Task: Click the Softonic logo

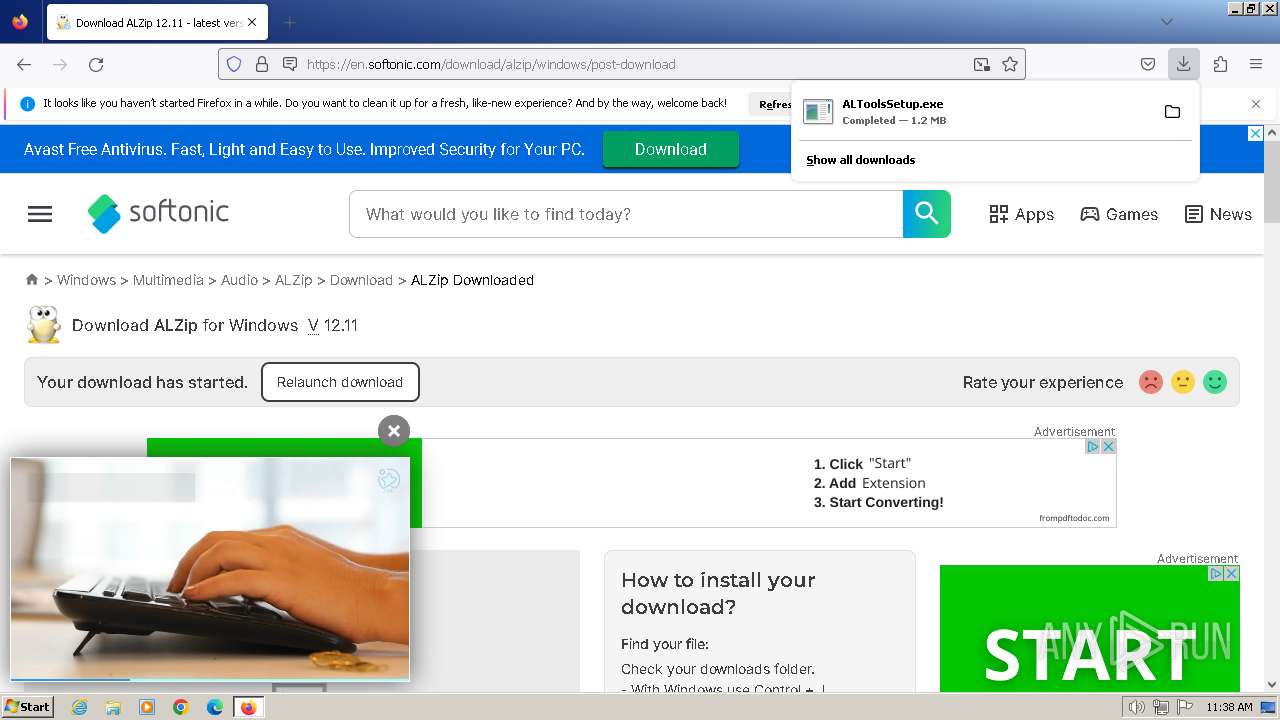Action: point(158,213)
